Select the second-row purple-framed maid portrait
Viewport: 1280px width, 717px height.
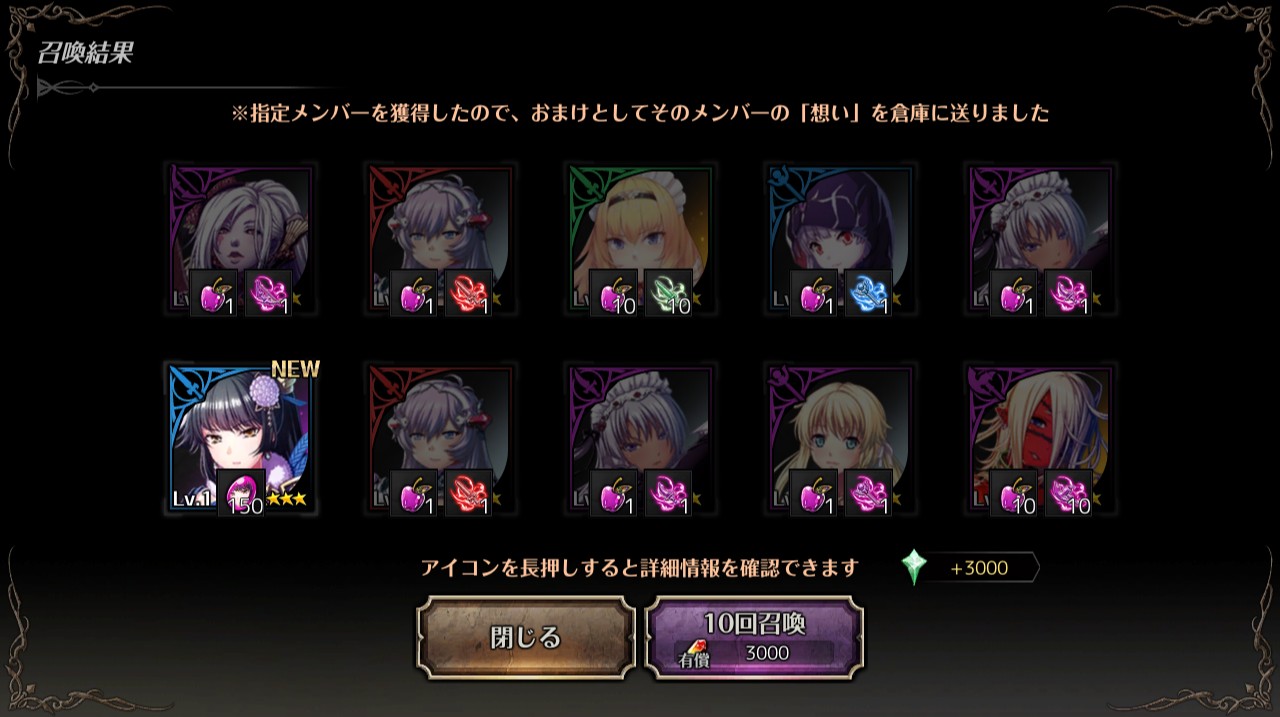tap(641, 440)
